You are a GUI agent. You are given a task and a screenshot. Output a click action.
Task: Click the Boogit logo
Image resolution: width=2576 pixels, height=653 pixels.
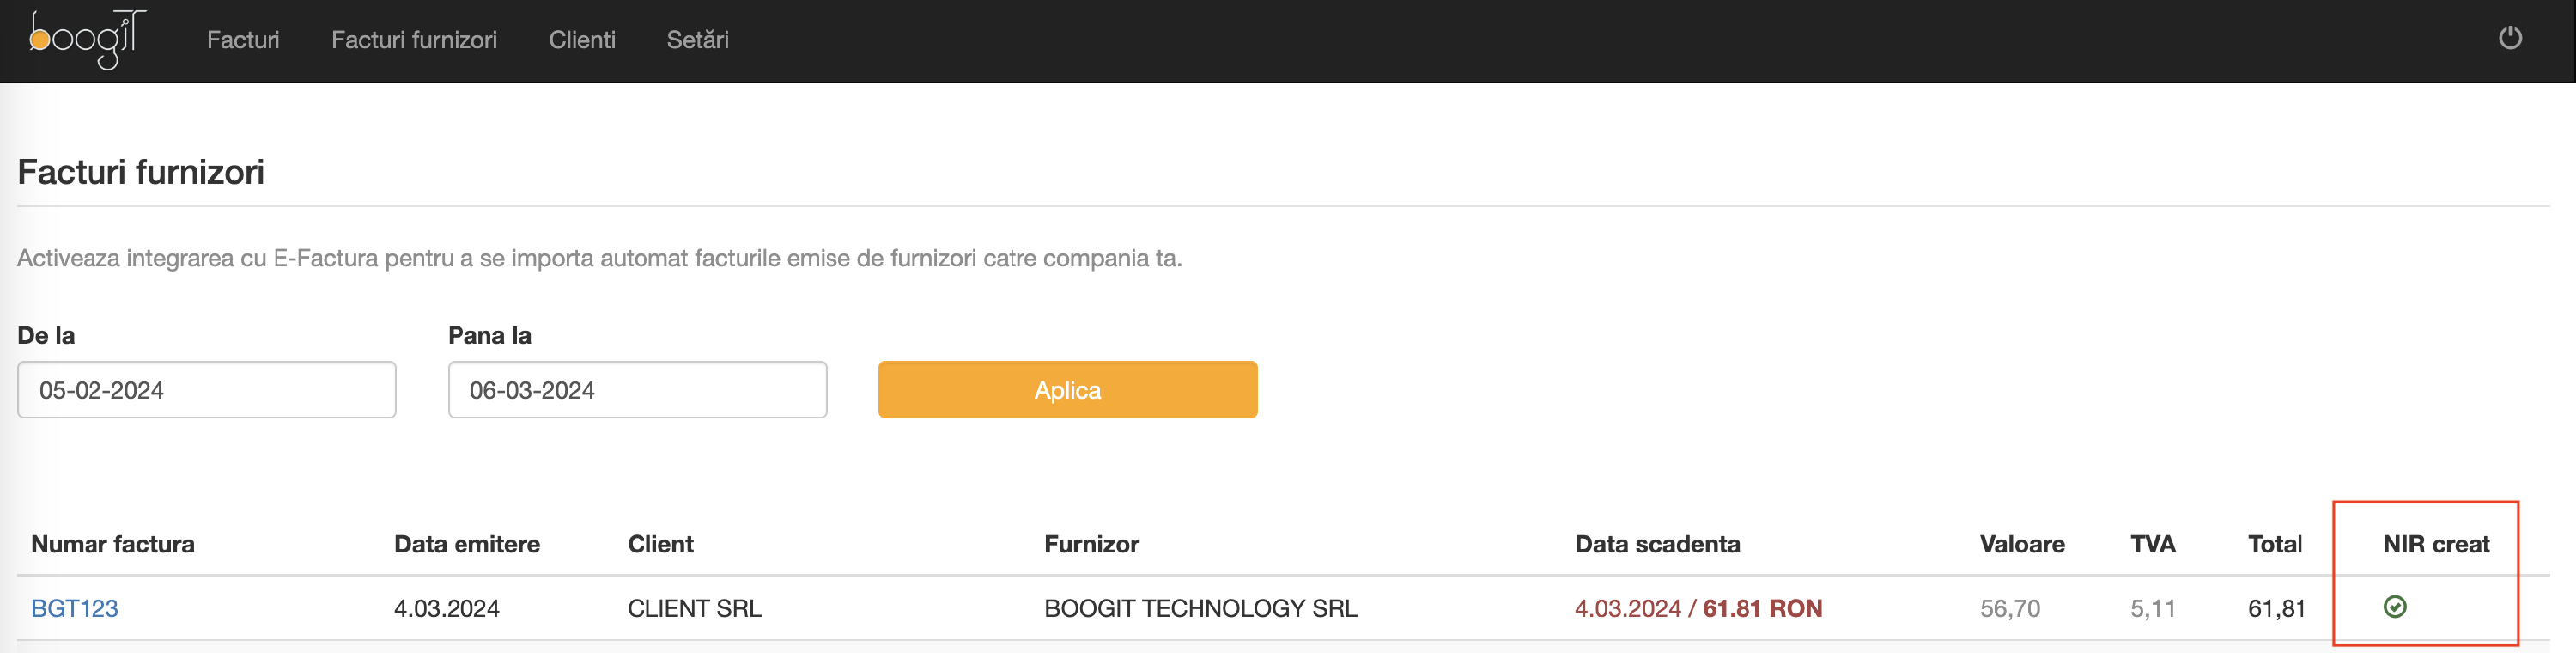[87, 39]
